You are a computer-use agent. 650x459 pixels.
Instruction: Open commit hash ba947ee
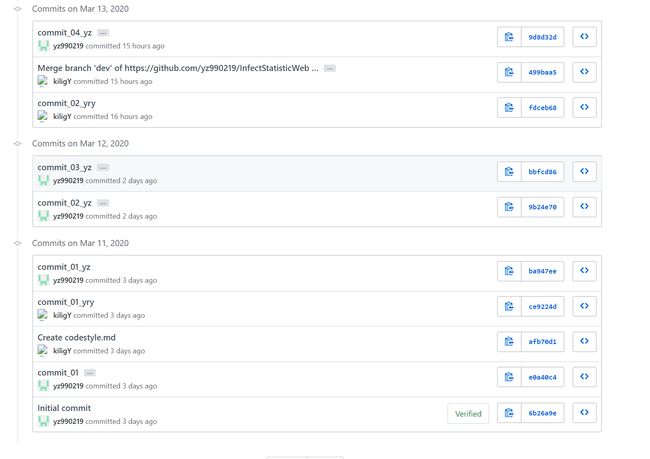click(x=543, y=271)
